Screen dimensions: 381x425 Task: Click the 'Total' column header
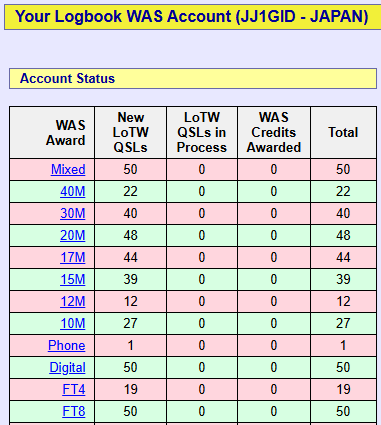[343, 132]
